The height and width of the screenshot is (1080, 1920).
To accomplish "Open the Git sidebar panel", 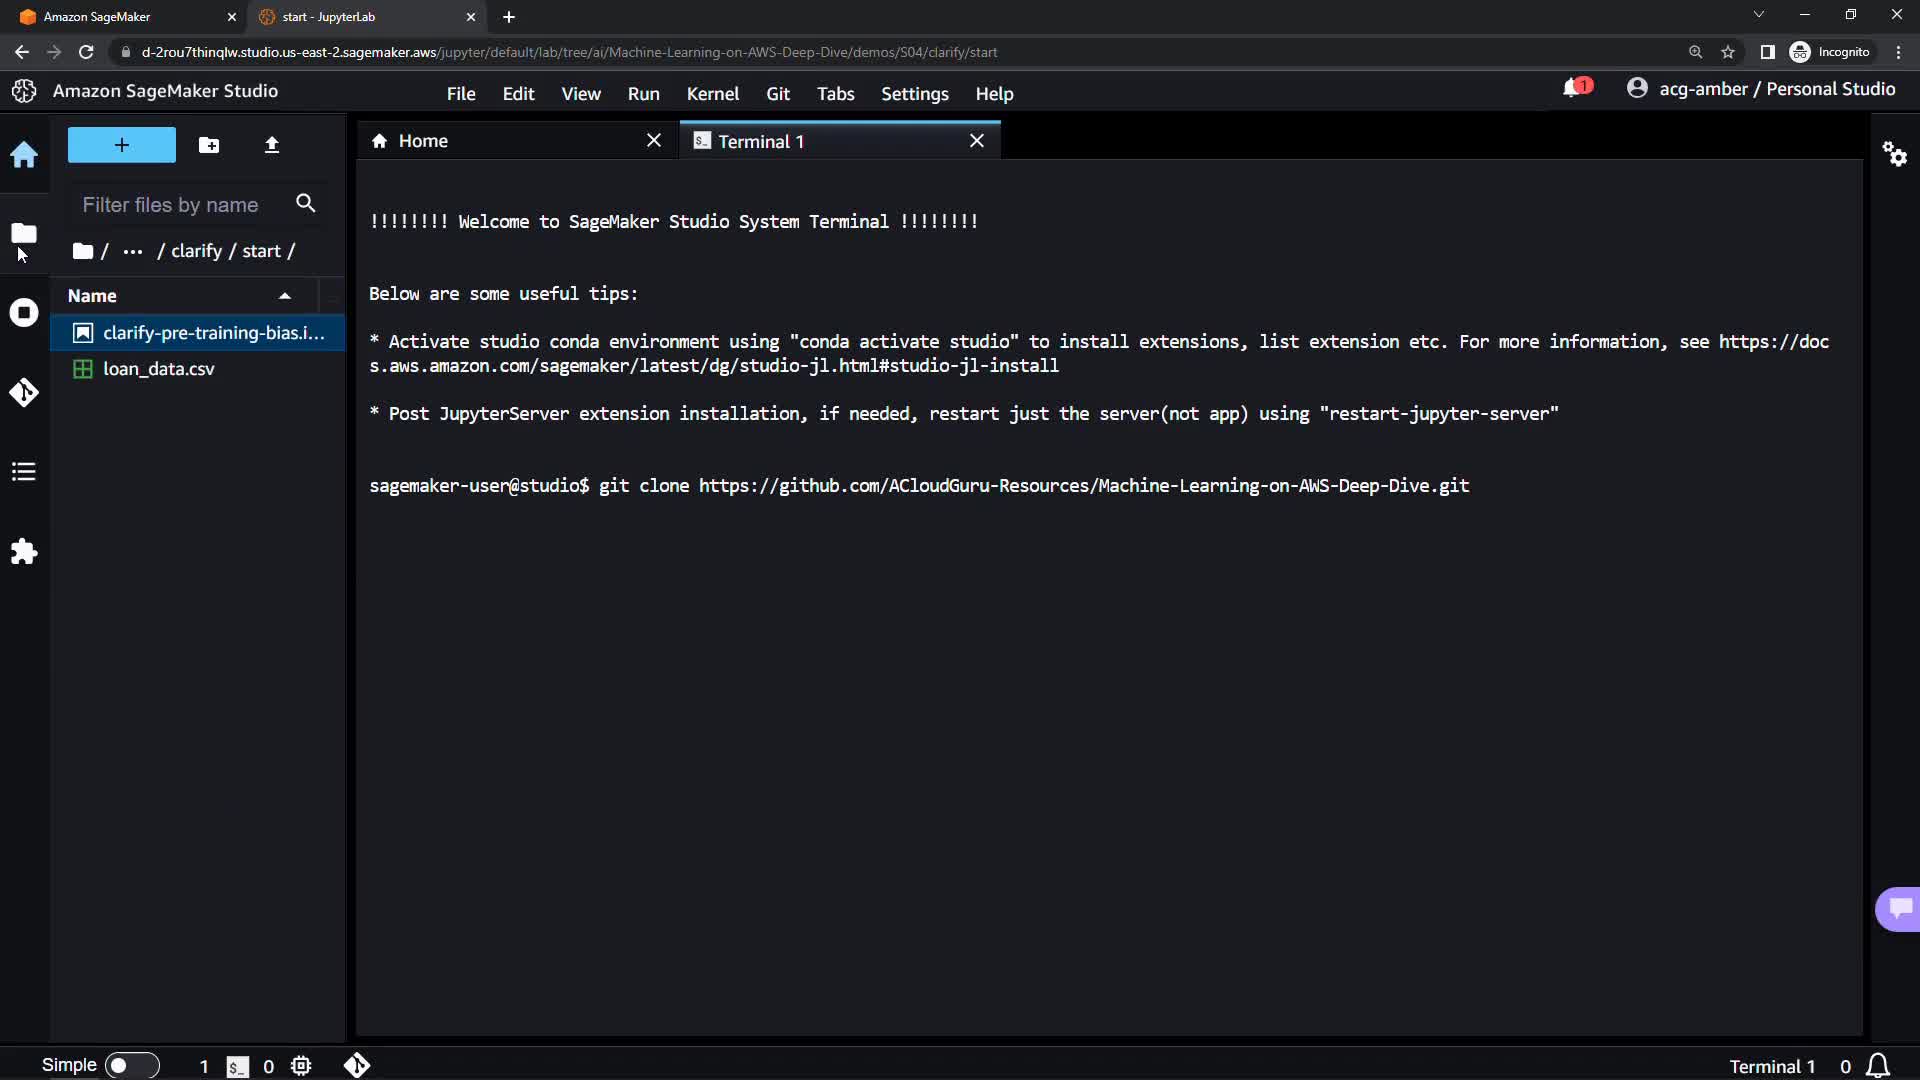I will point(24,392).
